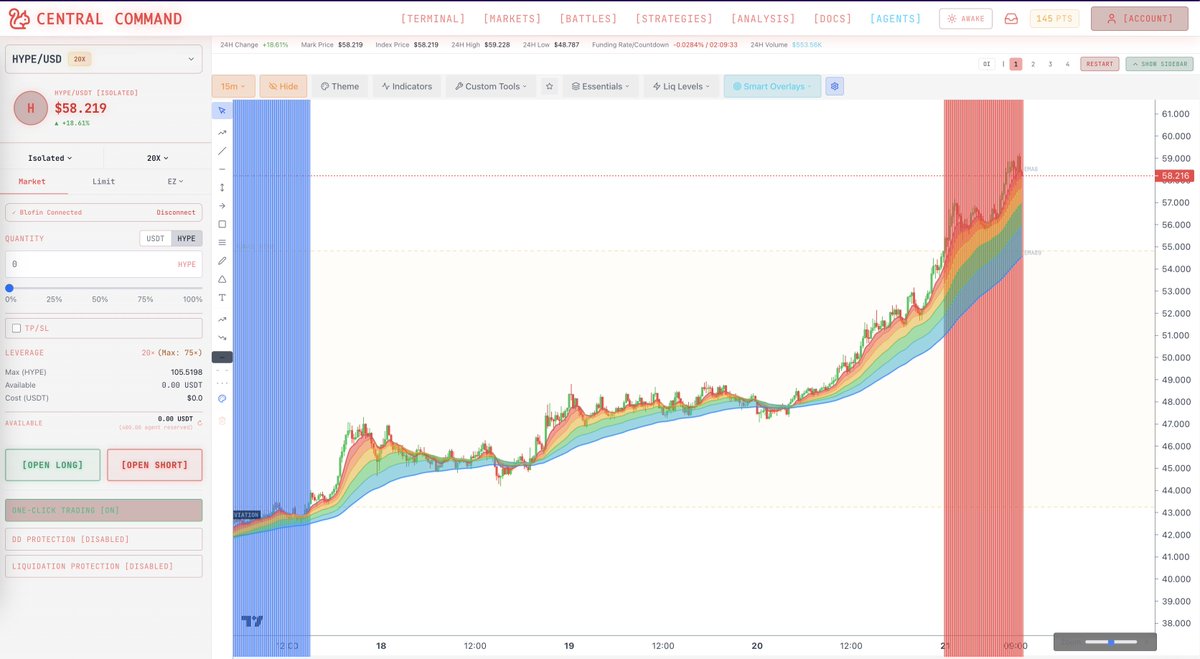Switch to the Limit order tab
This screenshot has height=659, width=1200.
tap(103, 181)
